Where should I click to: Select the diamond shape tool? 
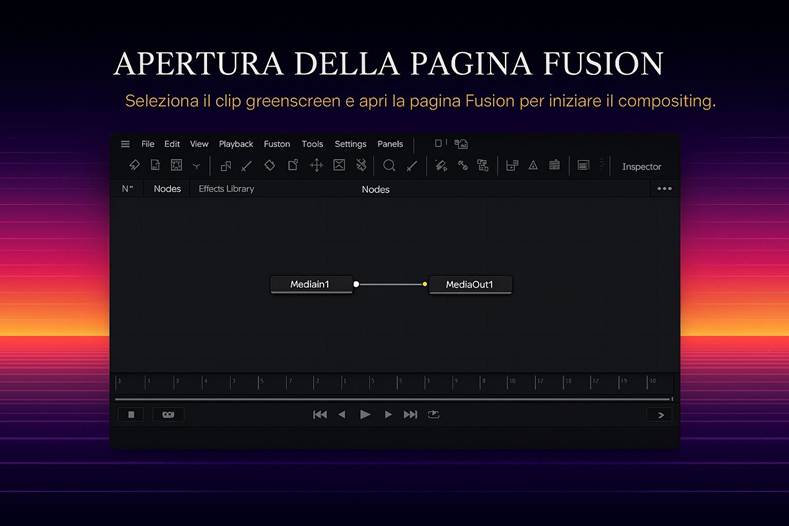tap(270, 165)
